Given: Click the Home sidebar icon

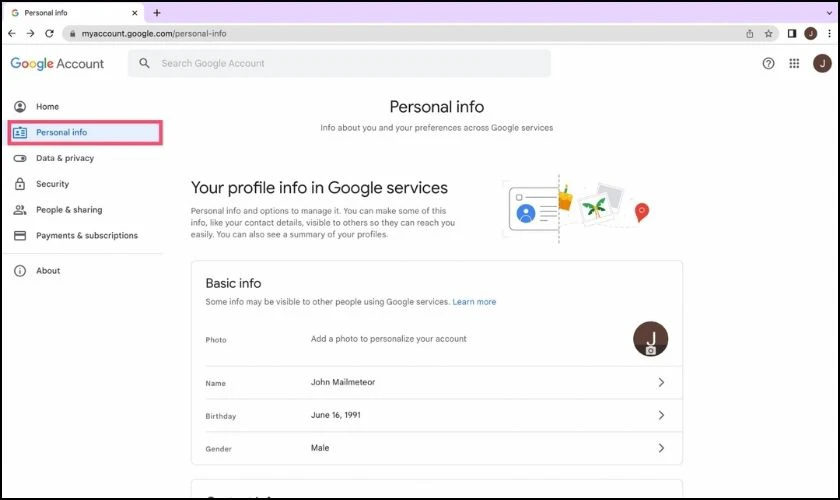Looking at the screenshot, I should click(20, 107).
